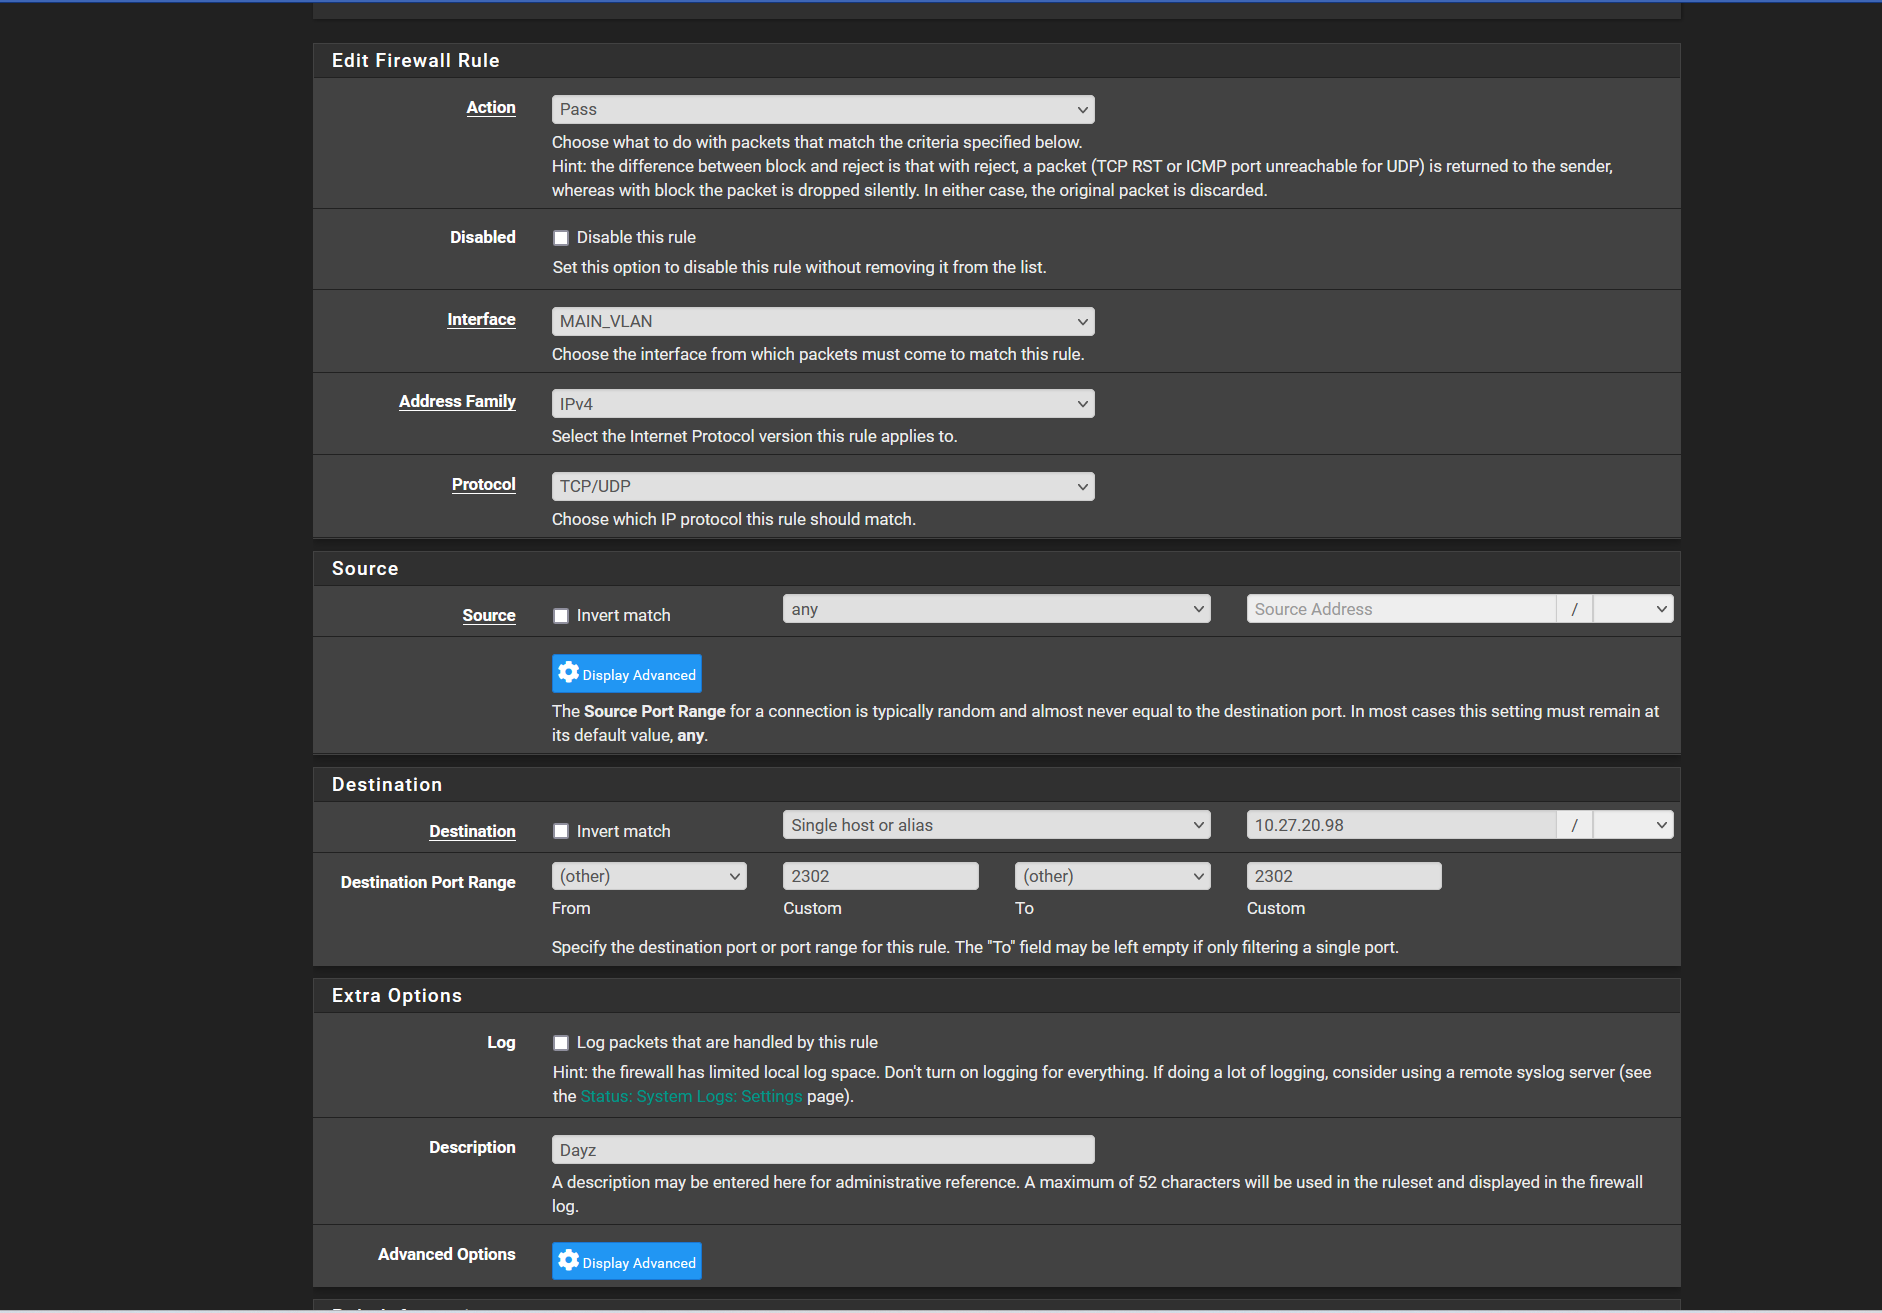Click the To custom port field 2302
1882x1313 pixels.
point(1344,876)
